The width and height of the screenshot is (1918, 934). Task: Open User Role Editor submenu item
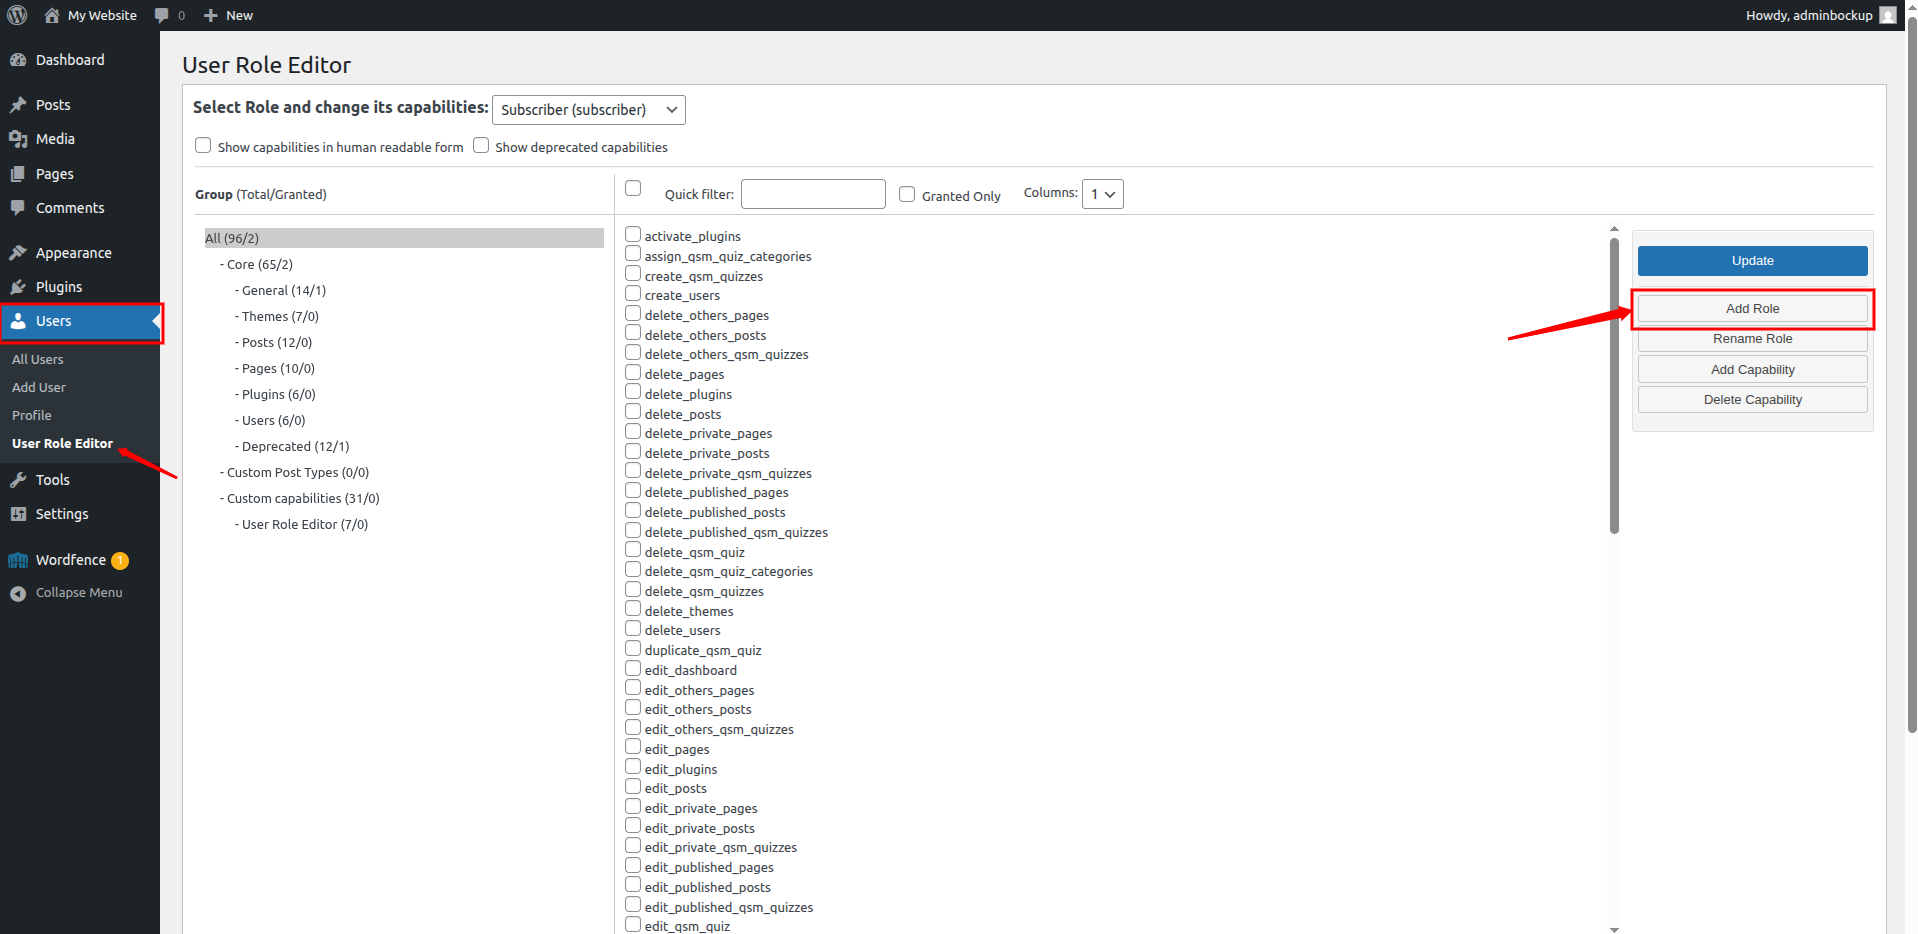tap(63, 443)
